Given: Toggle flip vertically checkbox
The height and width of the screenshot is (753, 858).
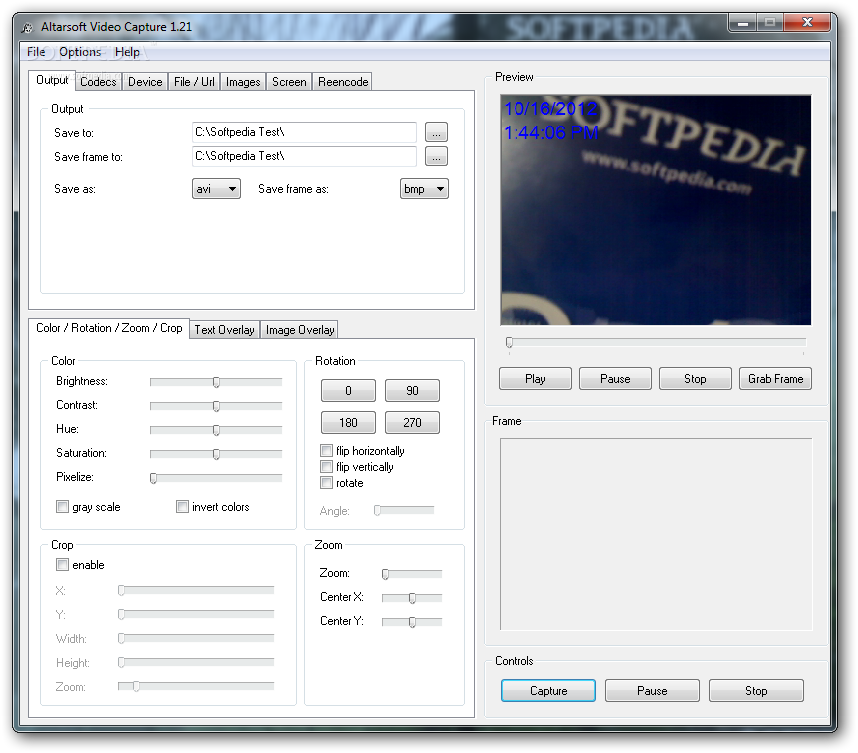Looking at the screenshot, I should point(327,467).
